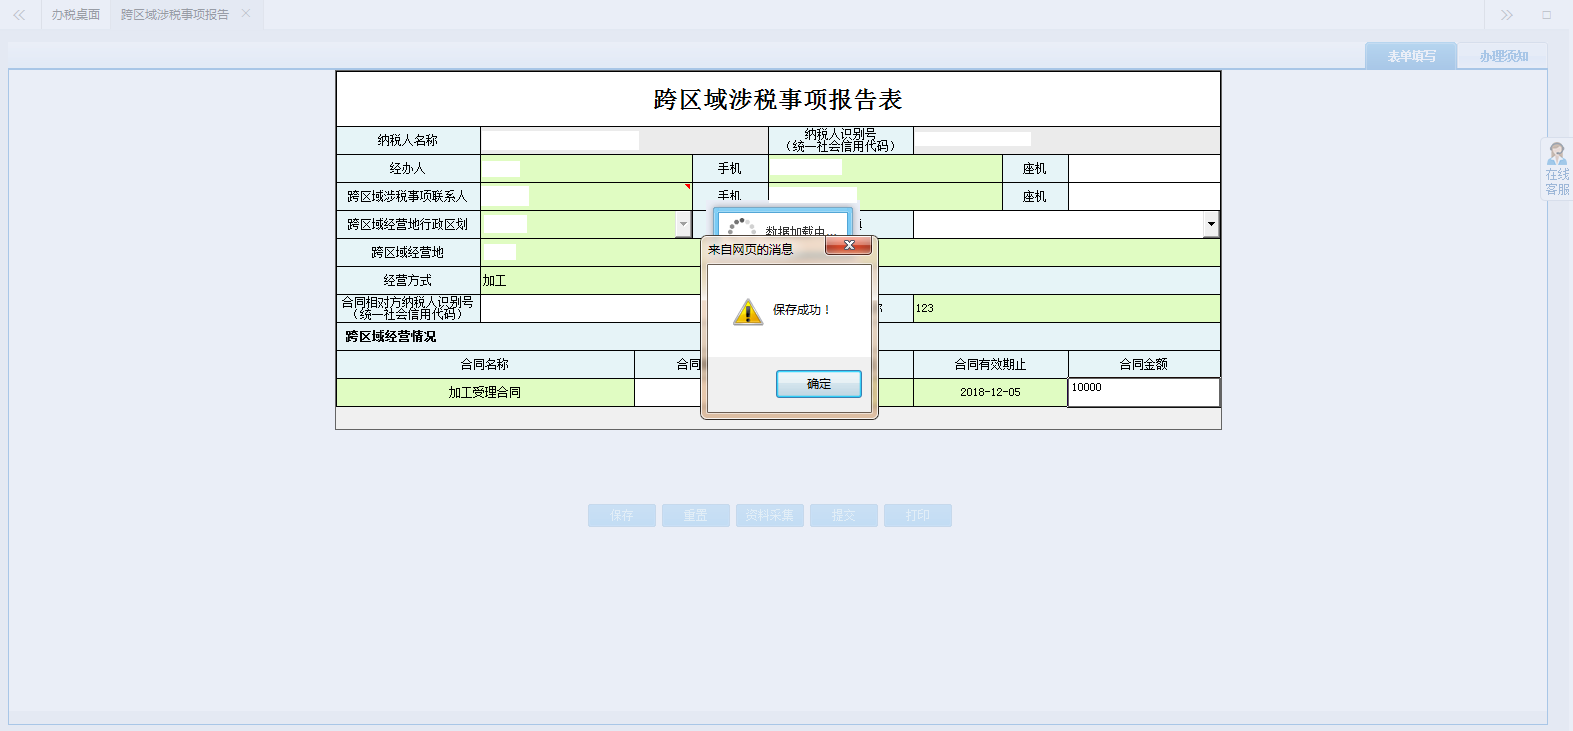This screenshot has width=1573, height=731.
Task: Click the 打印 print button
Action: click(917, 516)
